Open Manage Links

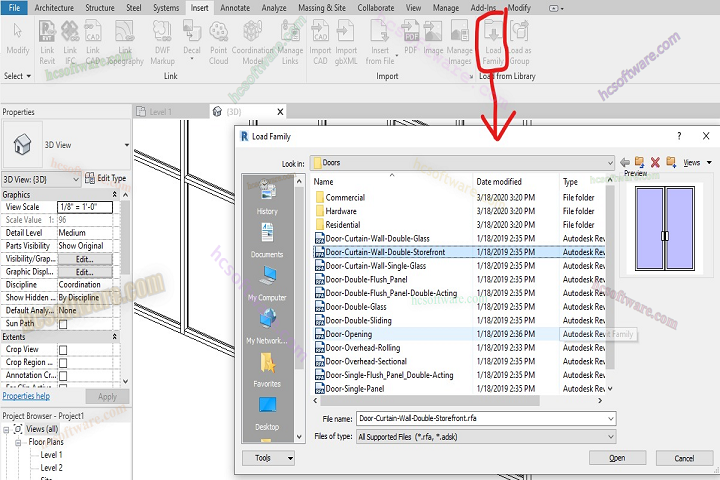[290, 42]
